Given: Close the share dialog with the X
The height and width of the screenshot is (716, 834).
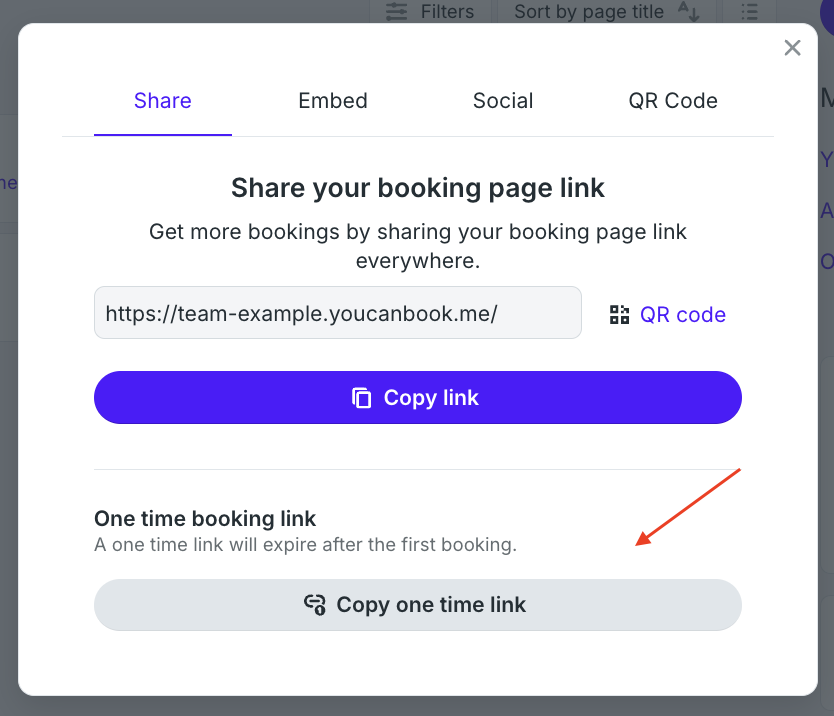Looking at the screenshot, I should (x=793, y=48).
